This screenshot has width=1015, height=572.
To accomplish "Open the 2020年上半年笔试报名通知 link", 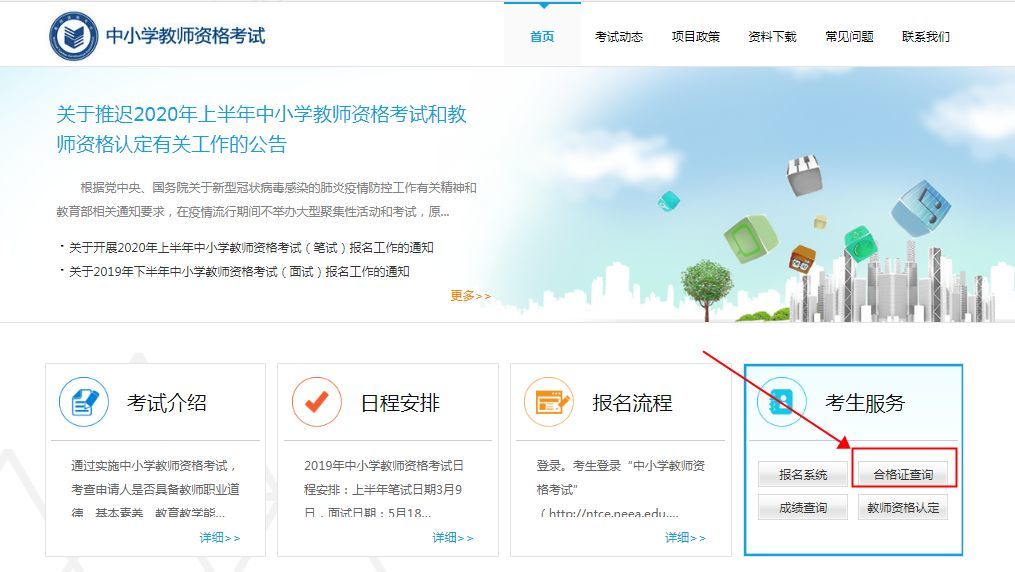I will point(251,248).
